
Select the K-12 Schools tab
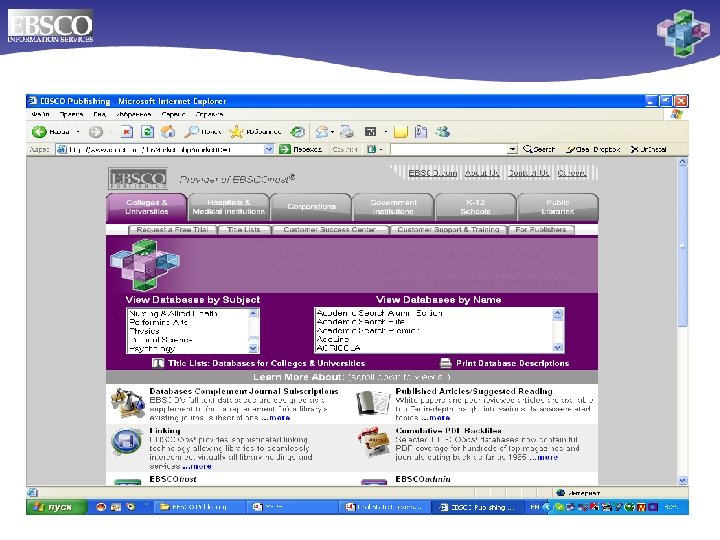tap(475, 207)
